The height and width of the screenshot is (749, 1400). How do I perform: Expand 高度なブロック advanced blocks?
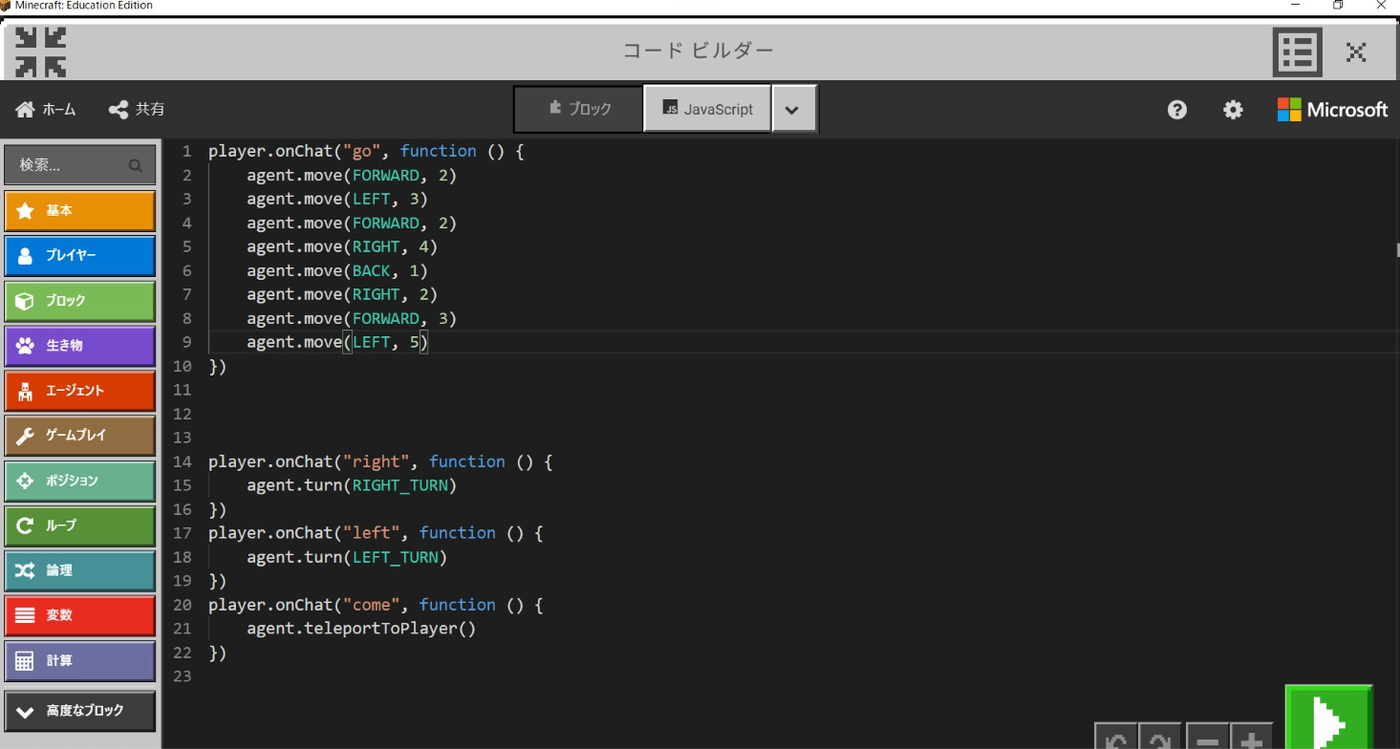pos(80,711)
